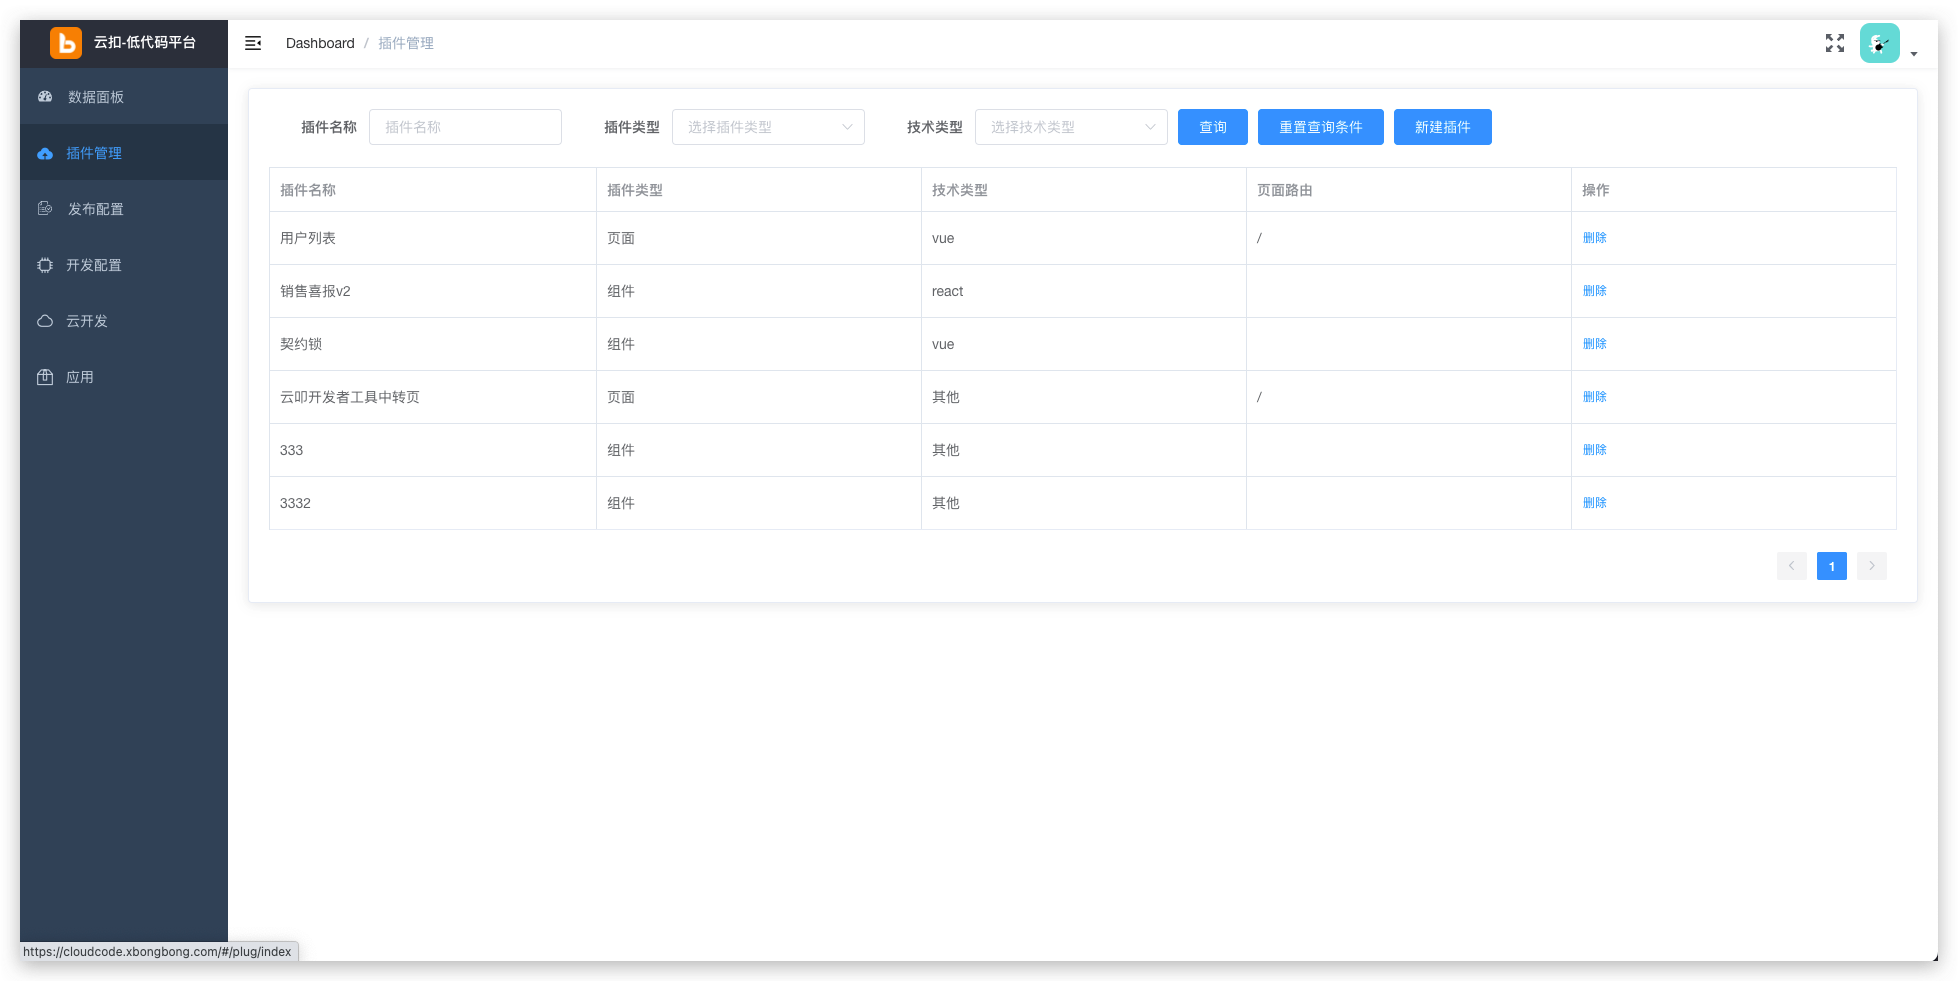The height and width of the screenshot is (981, 1958).
Task: Click the 发布配置 sidebar icon
Action: [x=45, y=209]
